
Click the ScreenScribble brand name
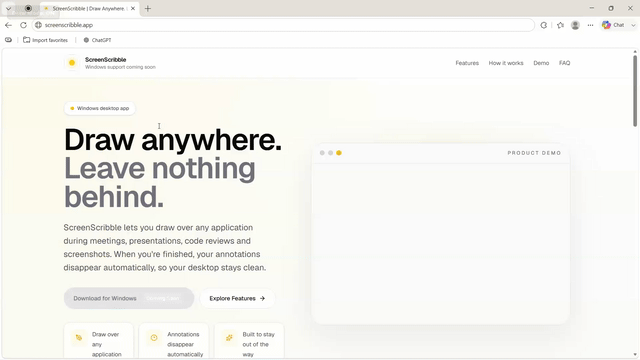[x=105, y=60]
